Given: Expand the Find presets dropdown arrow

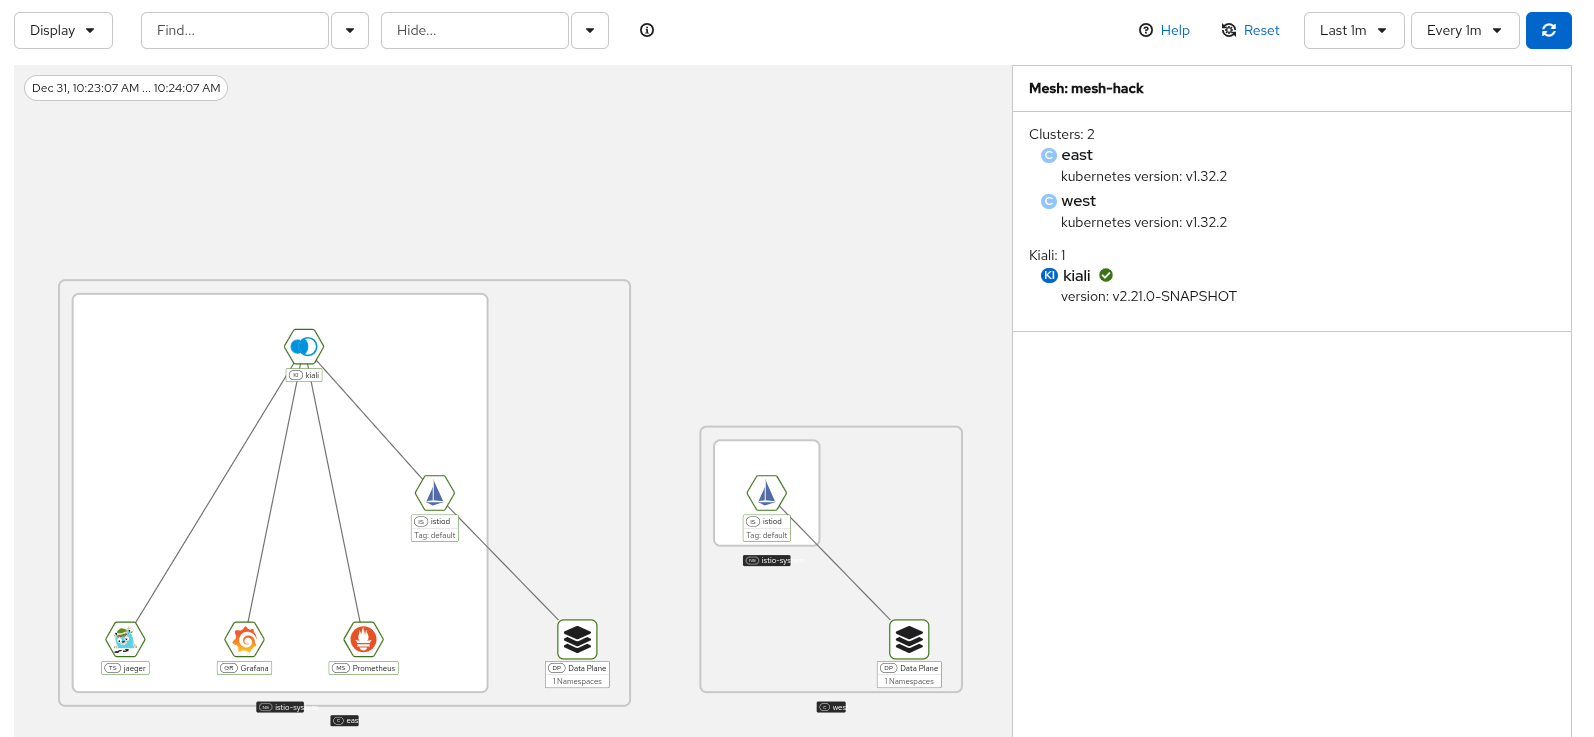Looking at the screenshot, I should (350, 30).
